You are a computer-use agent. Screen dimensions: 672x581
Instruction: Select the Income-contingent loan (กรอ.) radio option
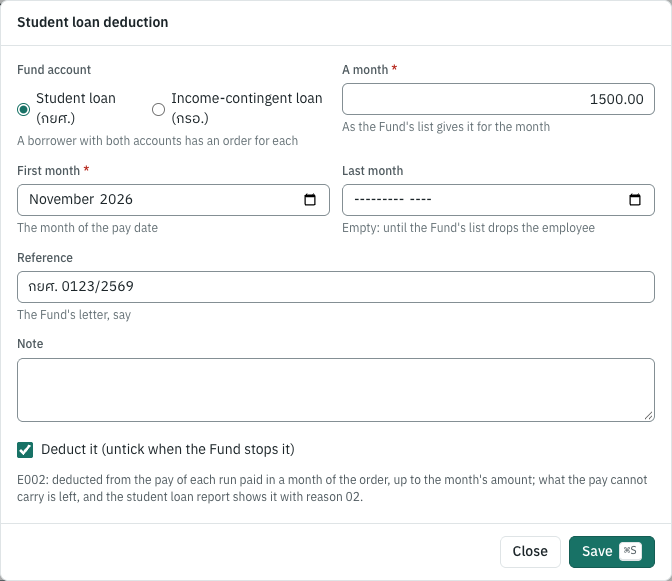[159, 109]
